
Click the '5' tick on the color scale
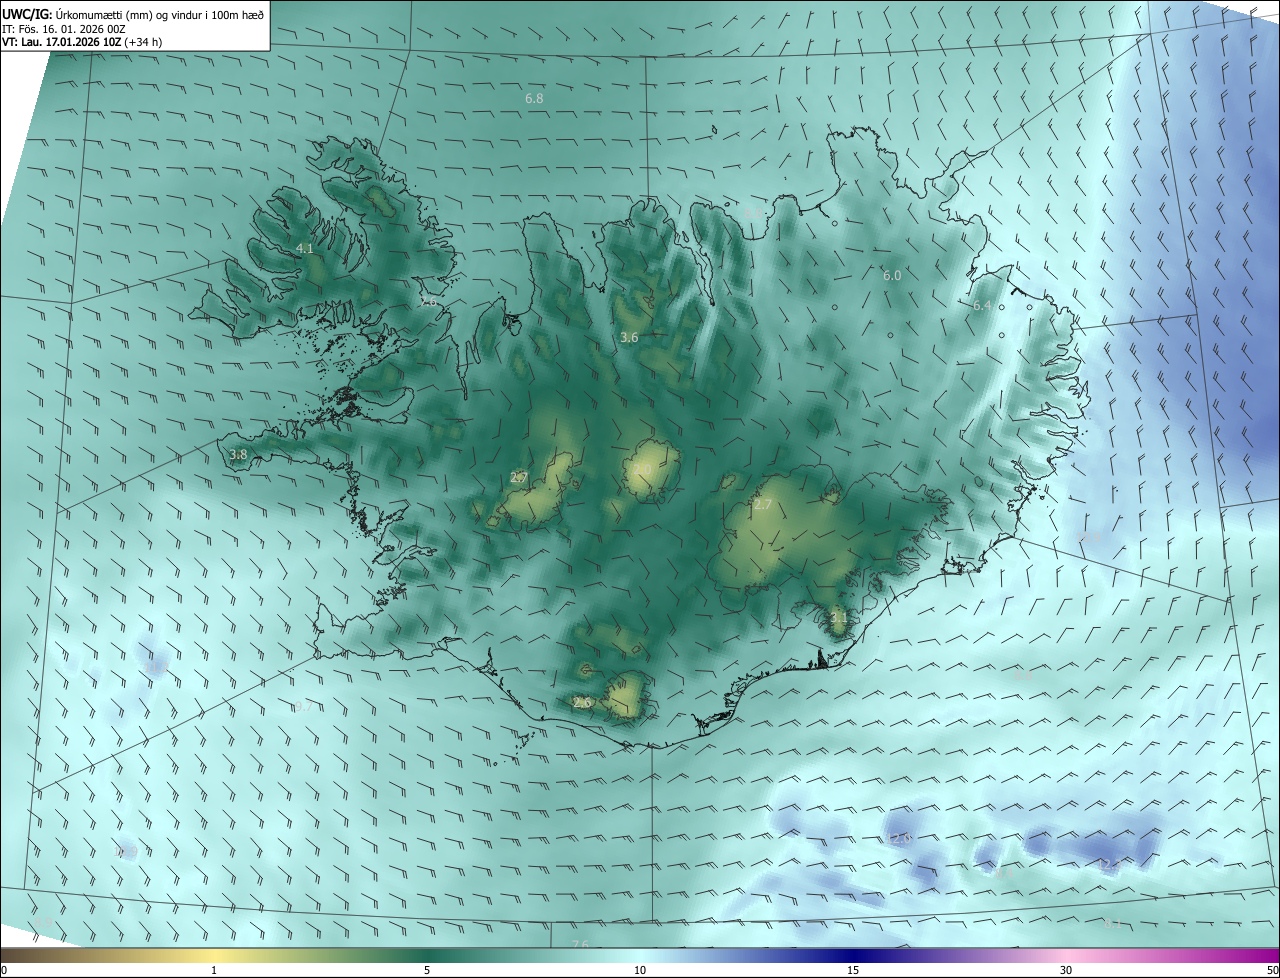(427, 971)
